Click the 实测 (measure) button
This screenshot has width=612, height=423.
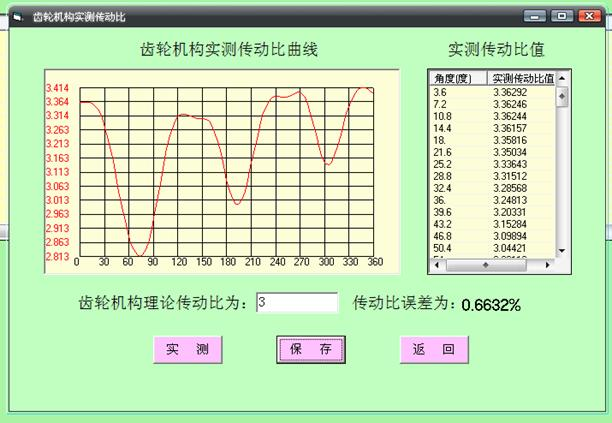[187, 349]
